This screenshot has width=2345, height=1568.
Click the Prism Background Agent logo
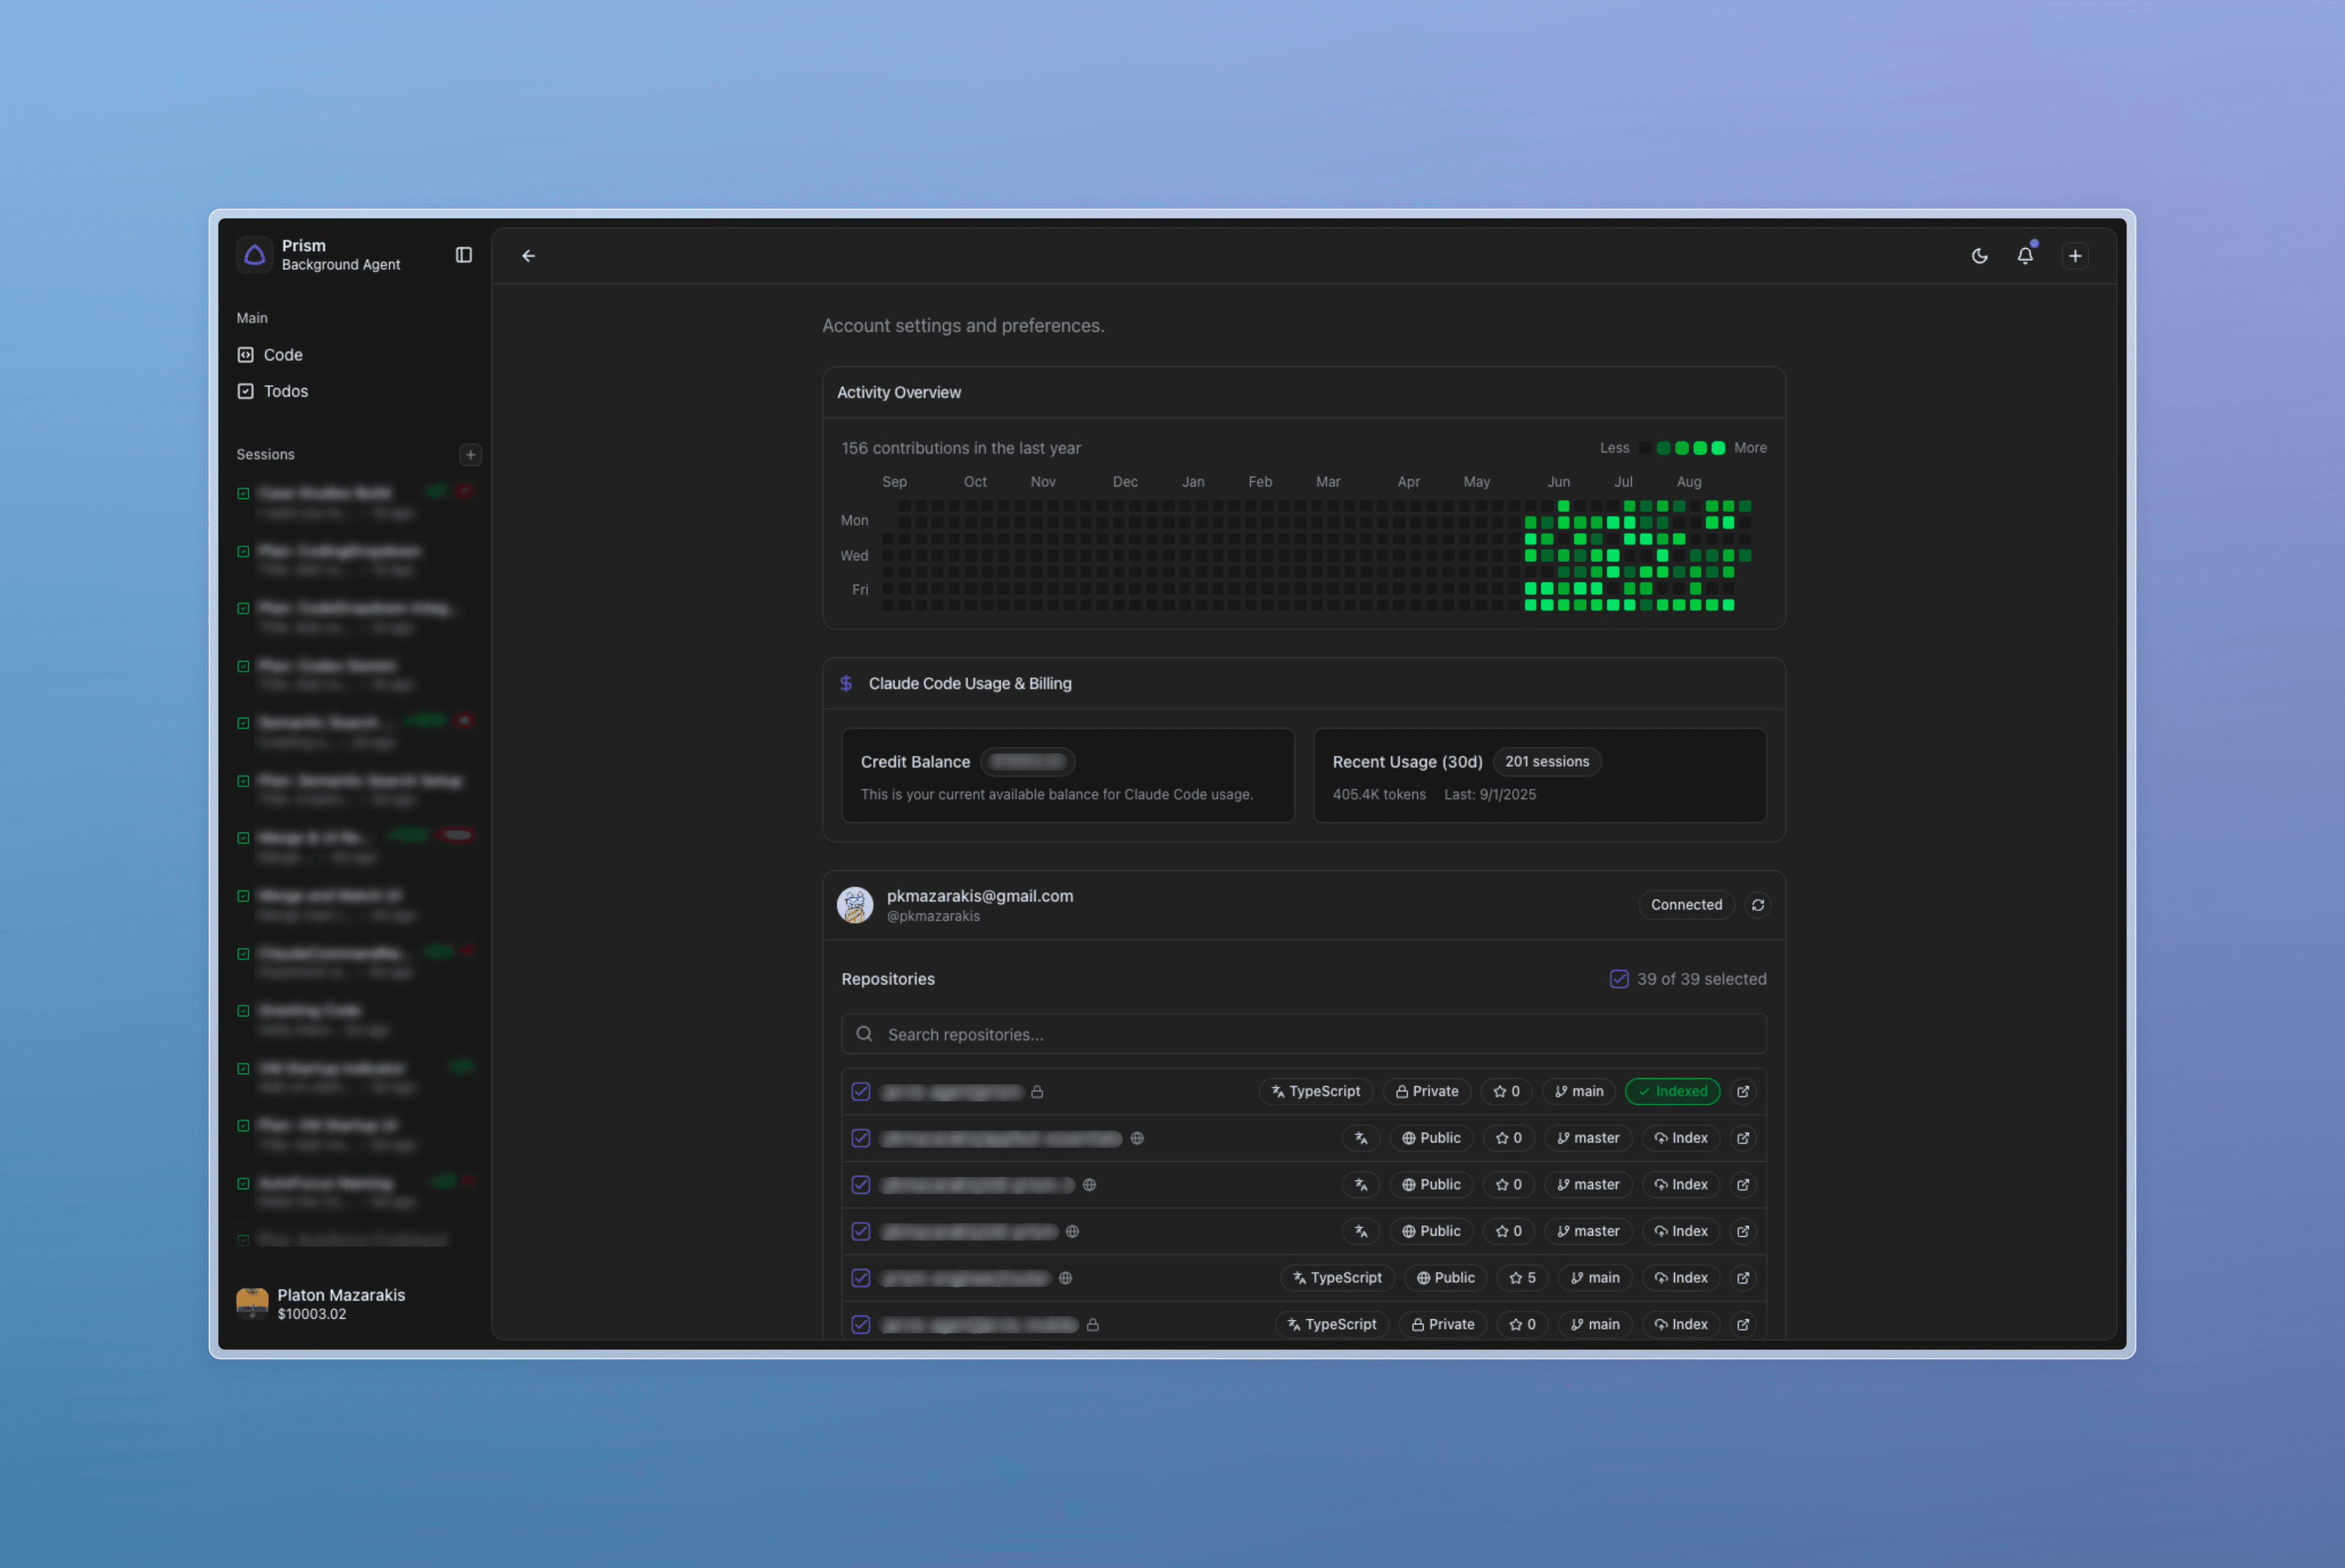tap(255, 255)
